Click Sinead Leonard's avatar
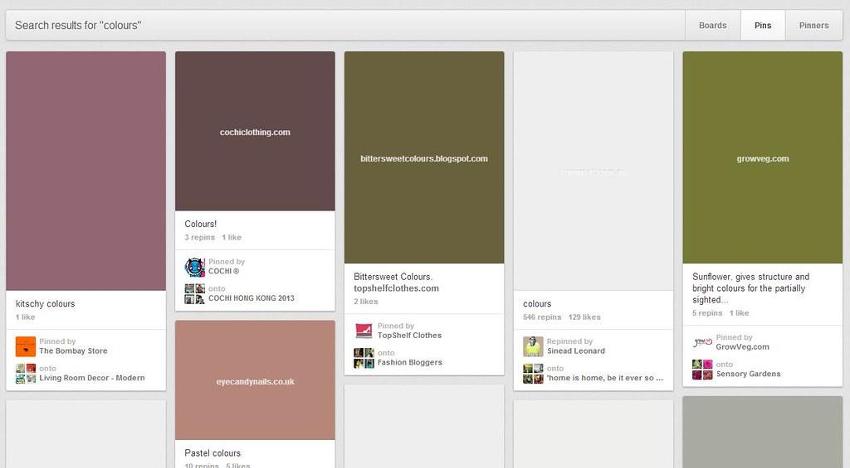Viewport: 850px width, 468px height. coord(533,346)
